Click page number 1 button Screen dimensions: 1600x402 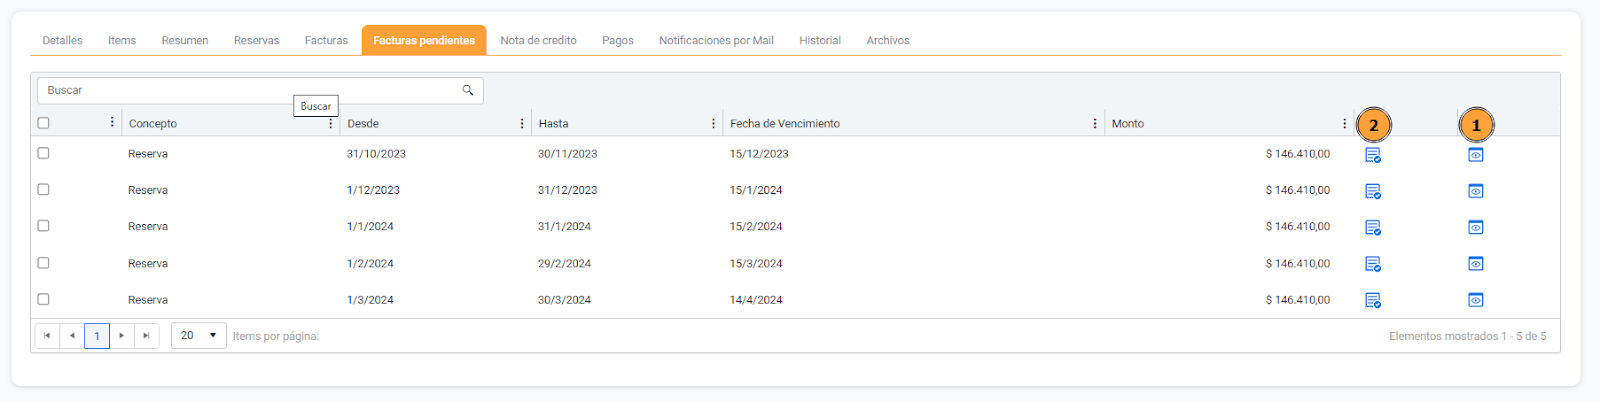97,336
